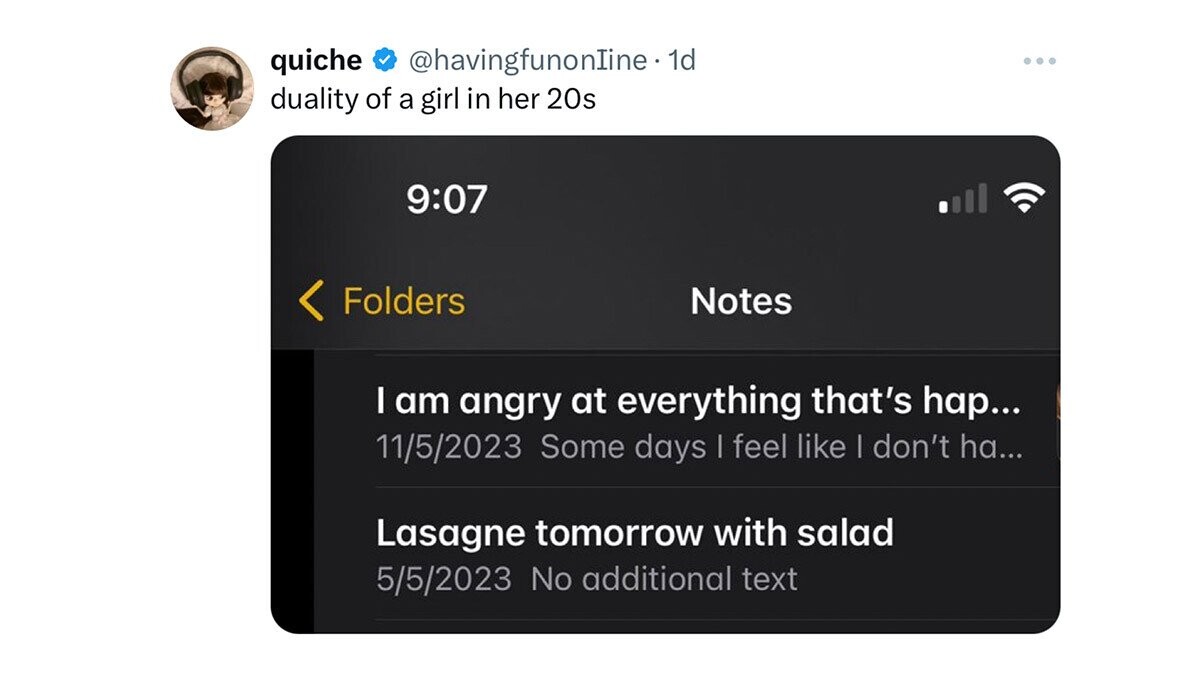Tap the Wi-Fi status icon
Image resolution: width=1200 pixels, height=675 pixels.
[1022, 198]
